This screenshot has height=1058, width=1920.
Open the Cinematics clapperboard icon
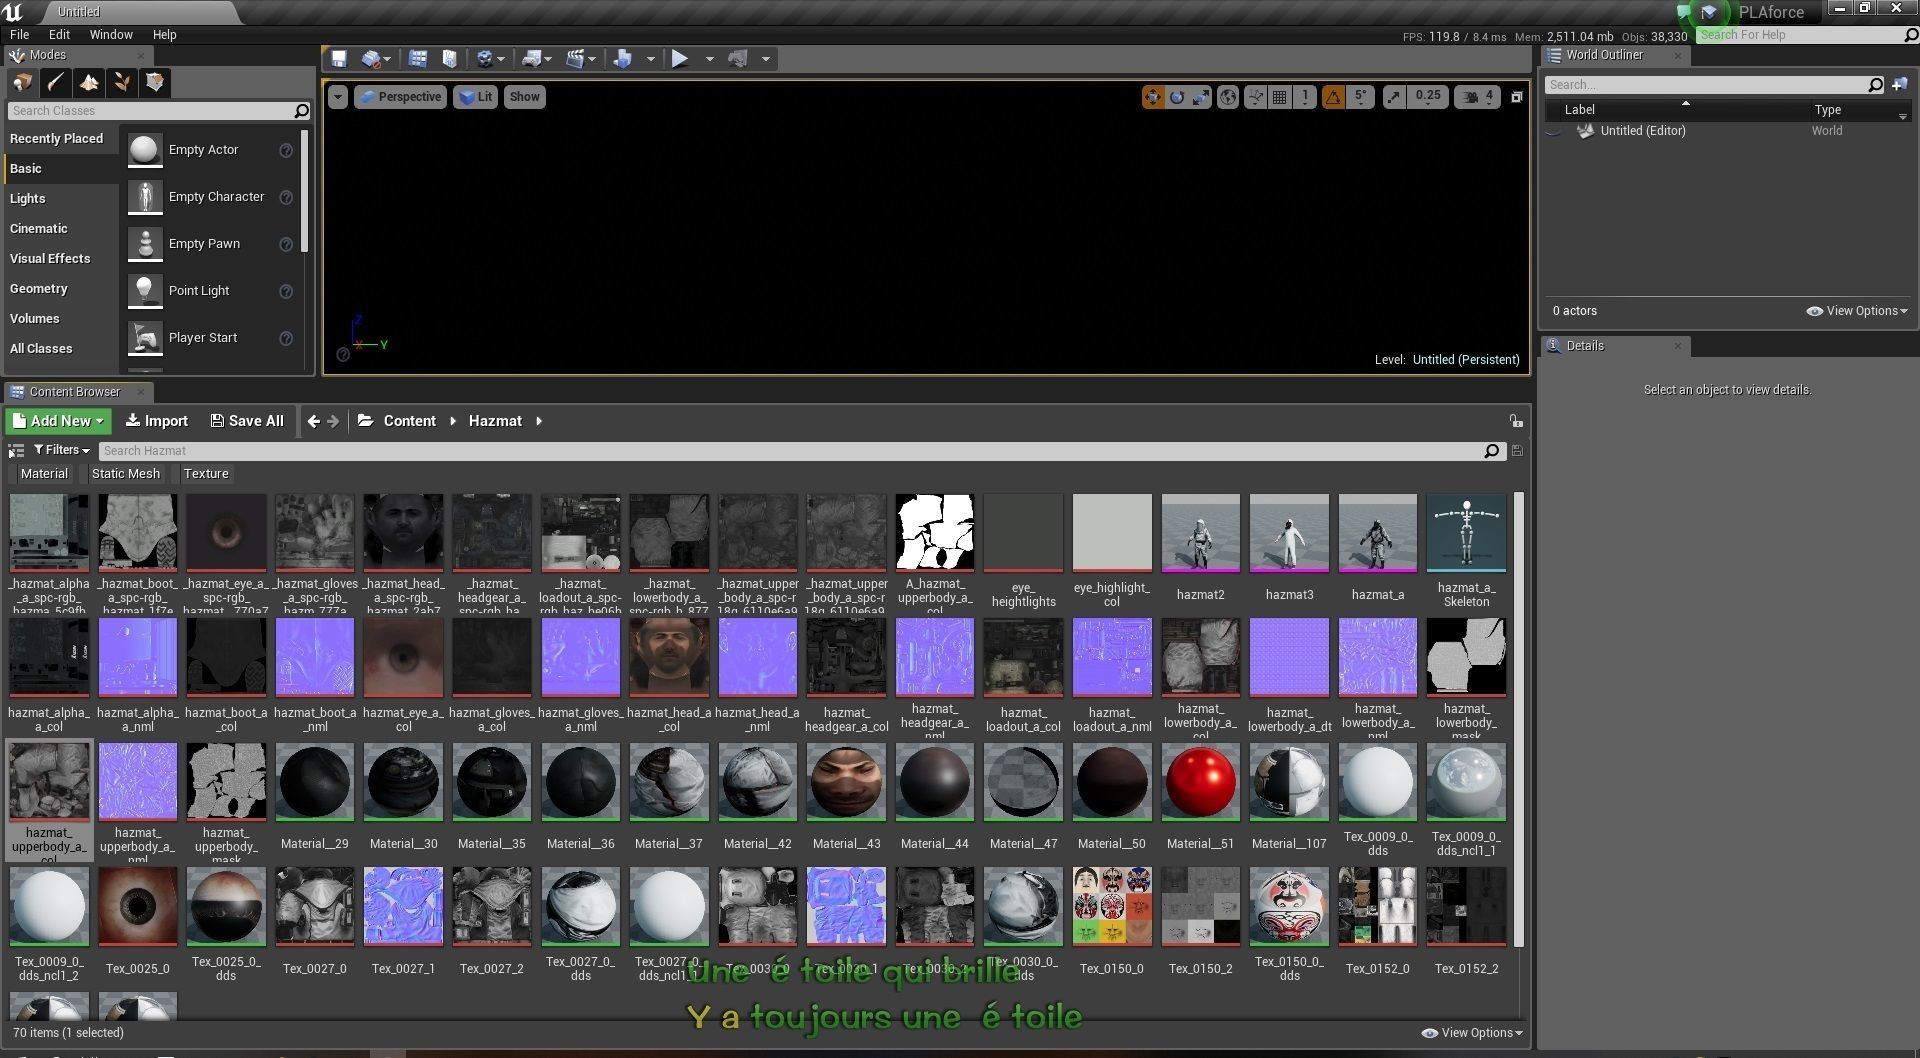tap(576, 59)
